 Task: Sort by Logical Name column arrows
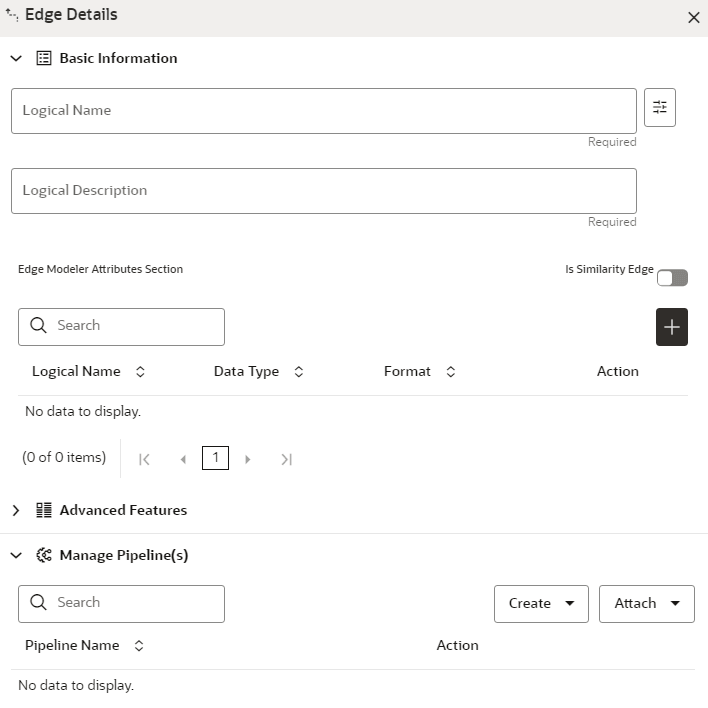point(140,372)
